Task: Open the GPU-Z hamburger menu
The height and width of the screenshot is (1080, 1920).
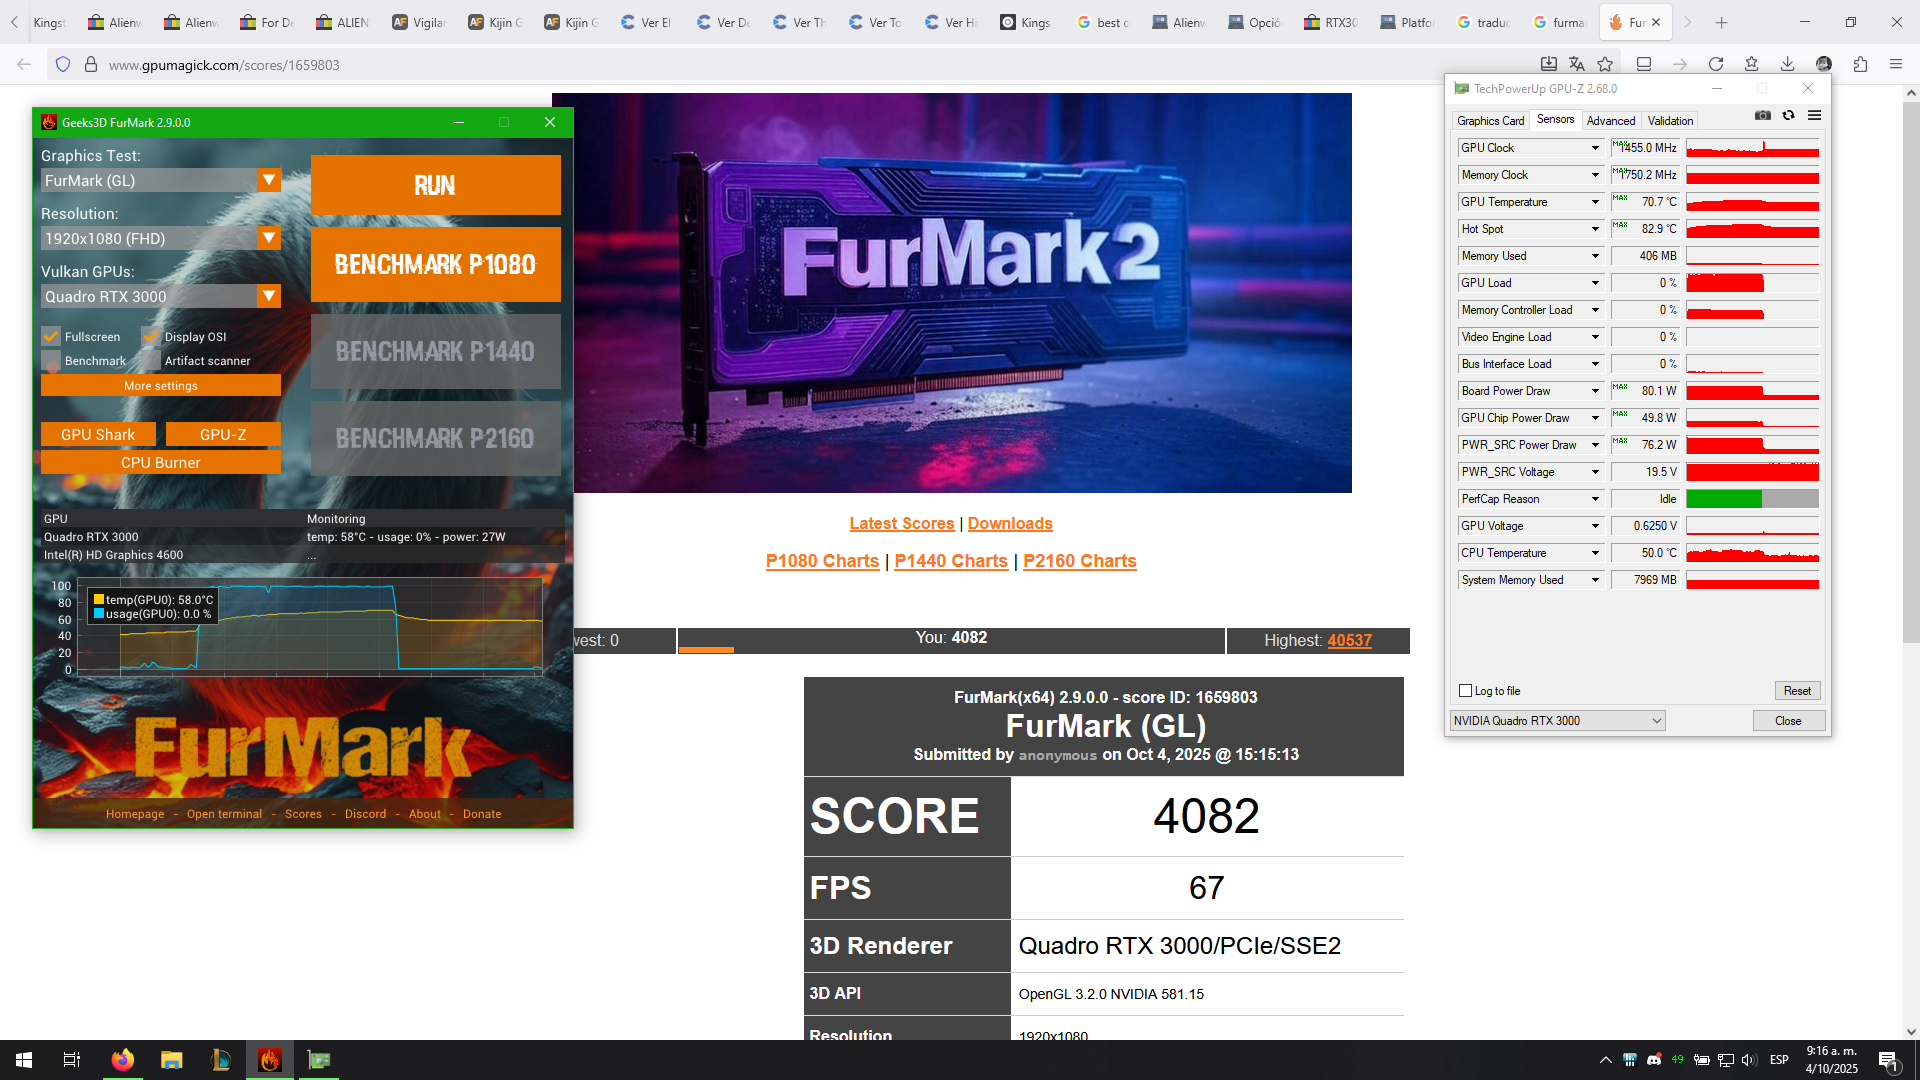Action: (x=1814, y=116)
